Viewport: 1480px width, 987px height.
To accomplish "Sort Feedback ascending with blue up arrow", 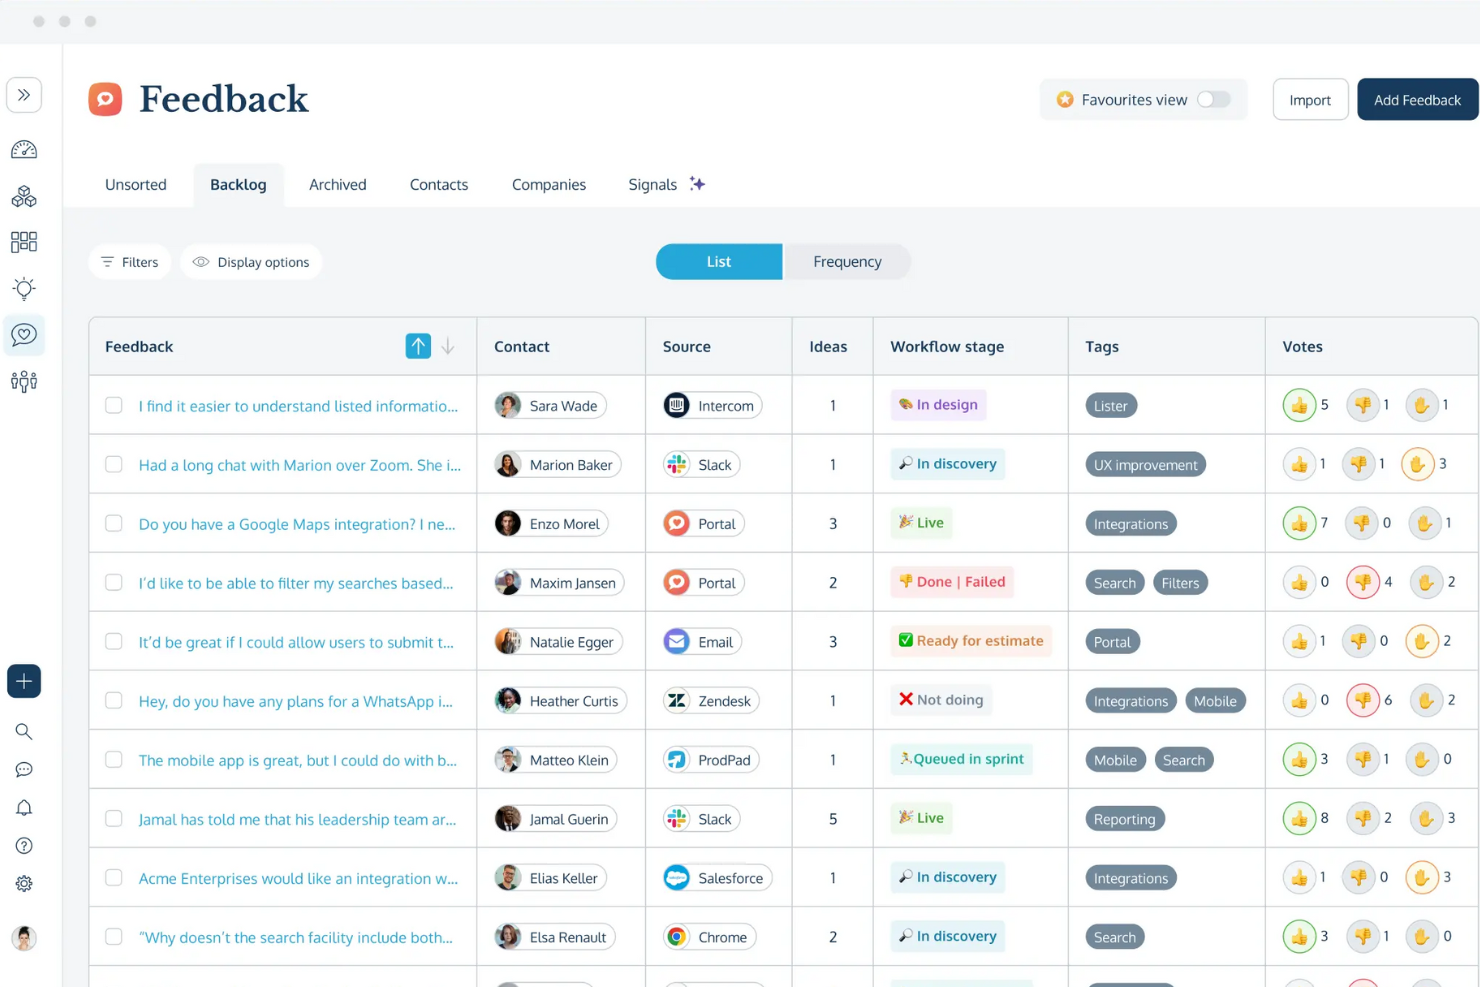I will click(x=418, y=346).
